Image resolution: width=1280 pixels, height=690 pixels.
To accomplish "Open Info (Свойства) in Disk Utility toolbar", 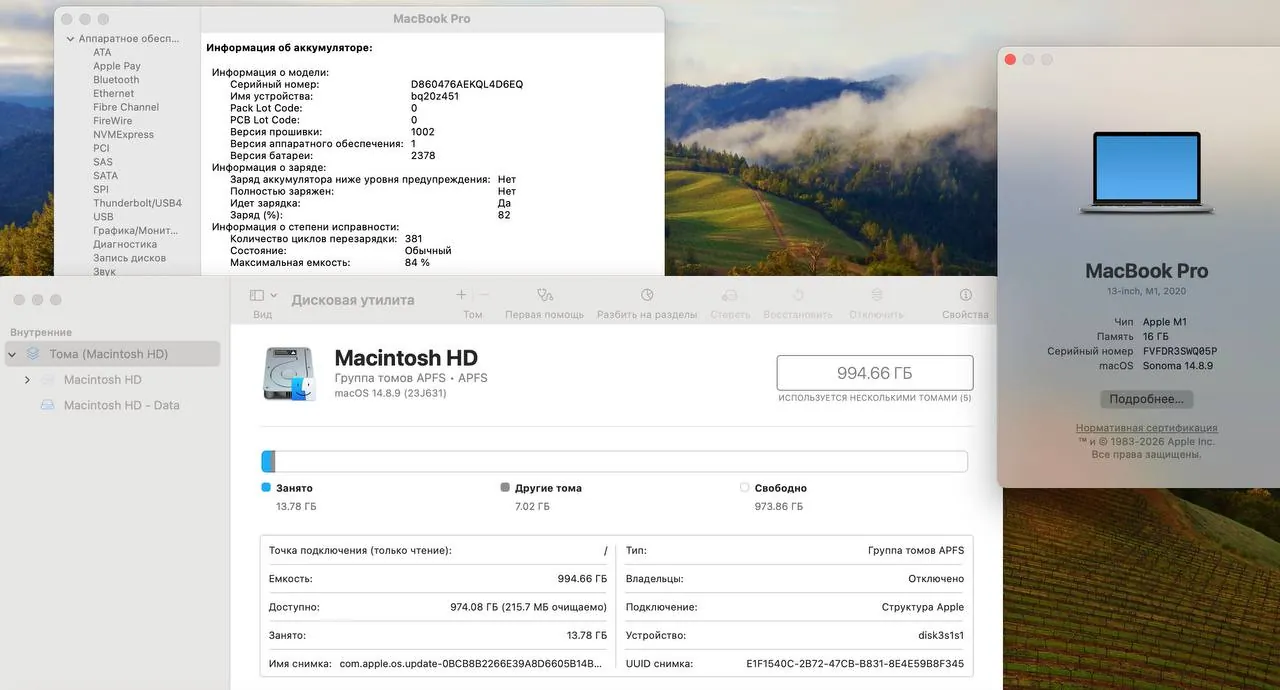I will click(x=965, y=295).
